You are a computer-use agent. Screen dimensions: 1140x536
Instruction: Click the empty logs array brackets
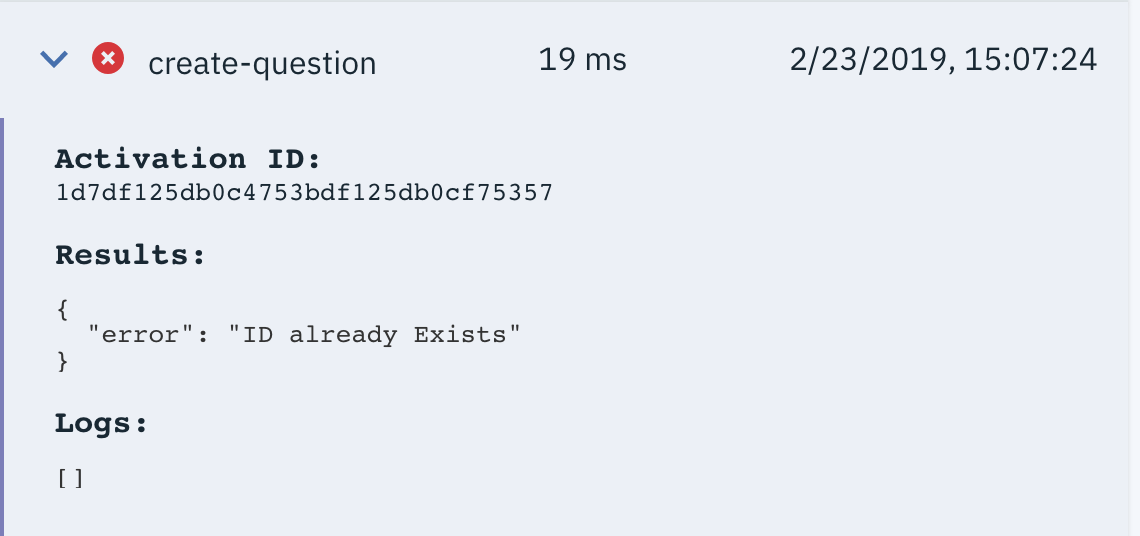point(71,479)
